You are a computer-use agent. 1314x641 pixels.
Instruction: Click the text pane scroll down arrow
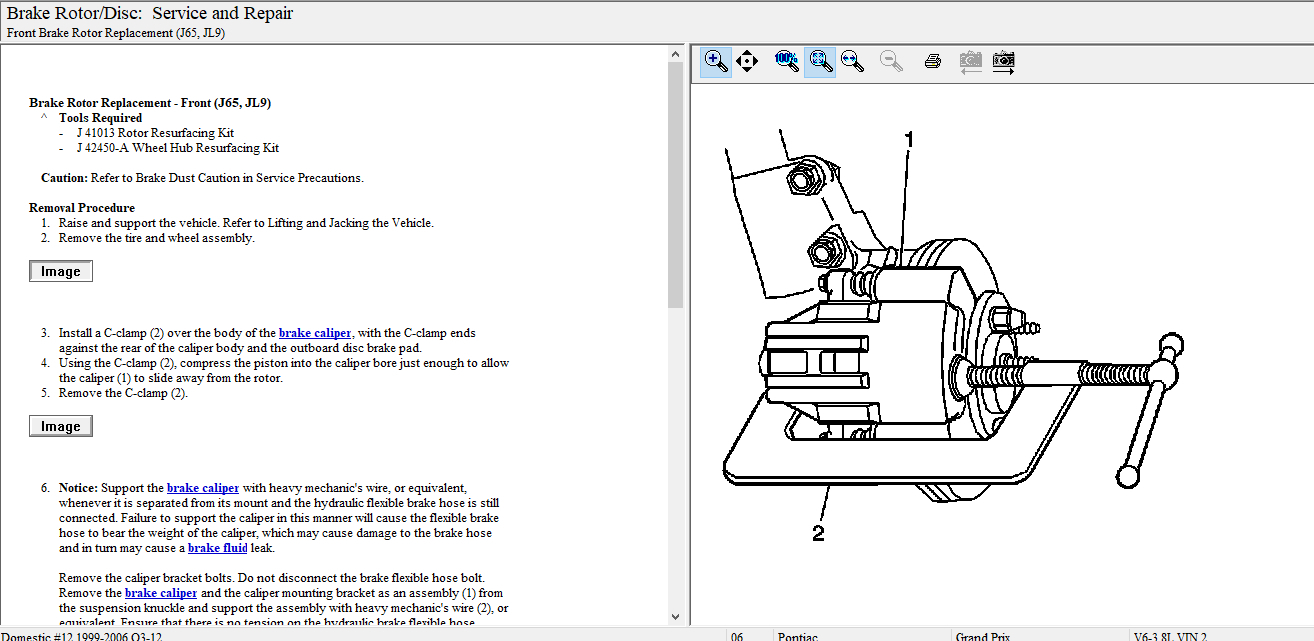675,617
